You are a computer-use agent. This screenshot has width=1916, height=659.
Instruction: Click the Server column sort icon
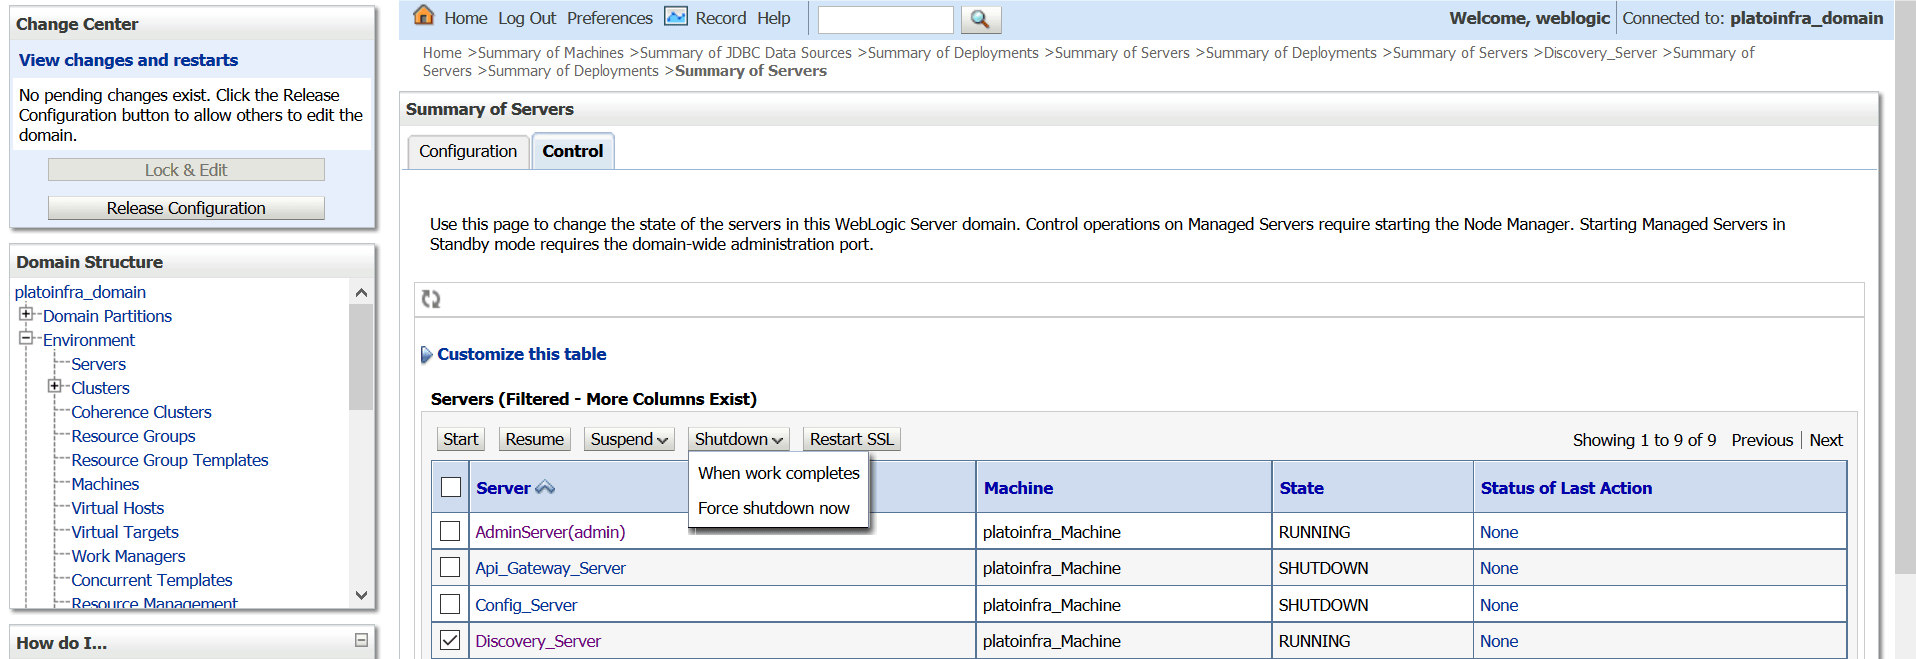pyautogui.click(x=545, y=488)
